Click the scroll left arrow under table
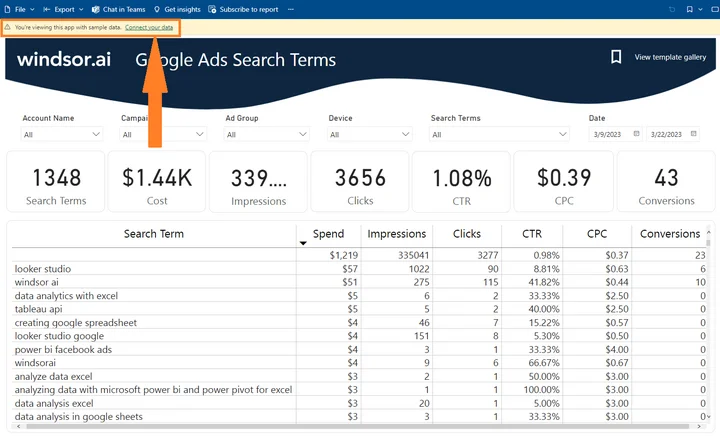This screenshot has width=720, height=437. point(18,426)
